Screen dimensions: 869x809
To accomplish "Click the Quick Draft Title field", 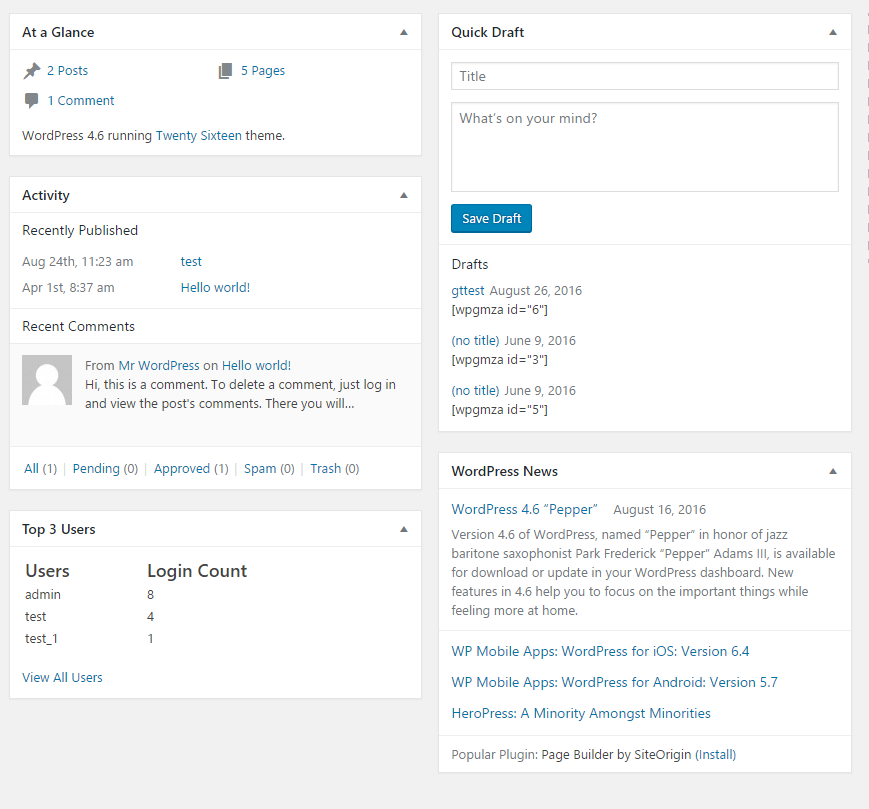I will (644, 76).
